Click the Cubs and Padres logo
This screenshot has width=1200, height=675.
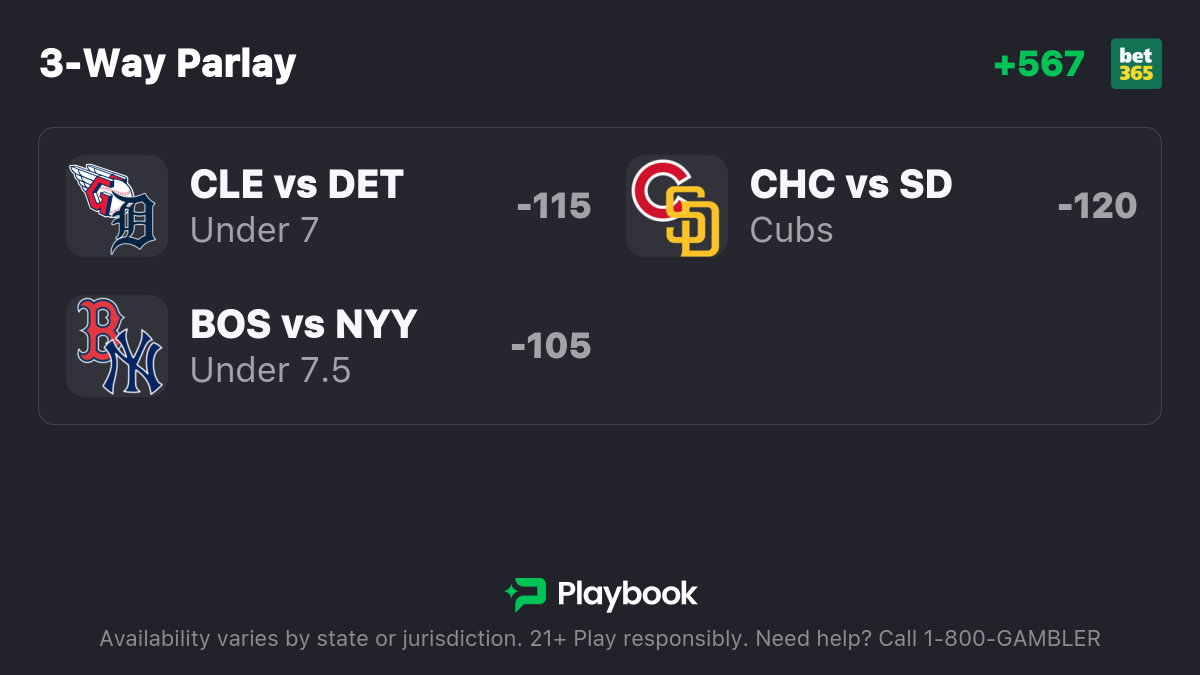coord(676,206)
